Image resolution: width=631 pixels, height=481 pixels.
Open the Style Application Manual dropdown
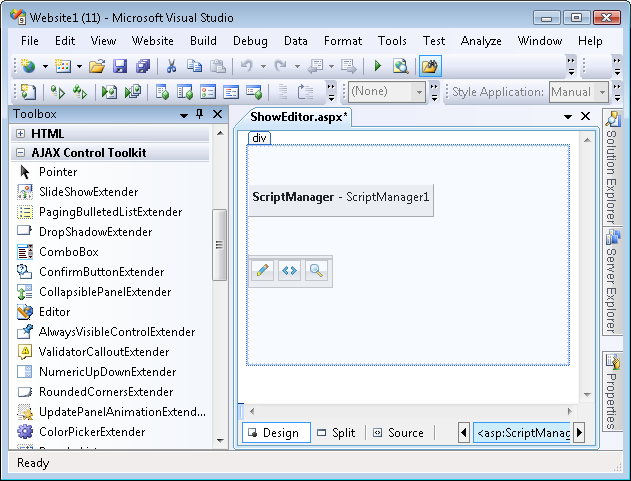coord(603,92)
